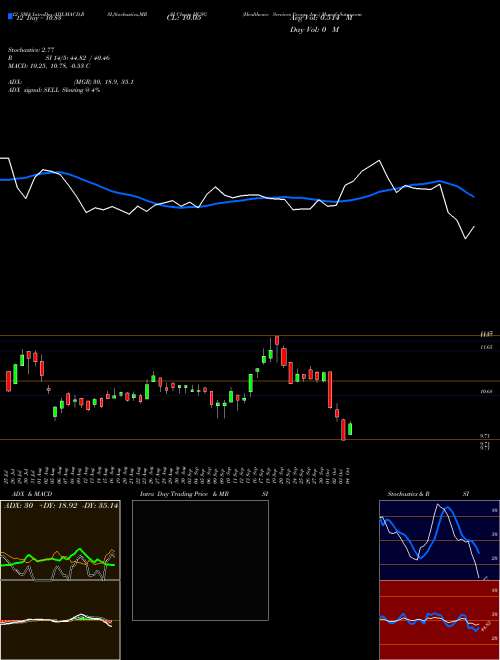Viewport: 500px width, 660px height.
Task: Click the "Stochastics & R" panel title
Action: point(409,494)
